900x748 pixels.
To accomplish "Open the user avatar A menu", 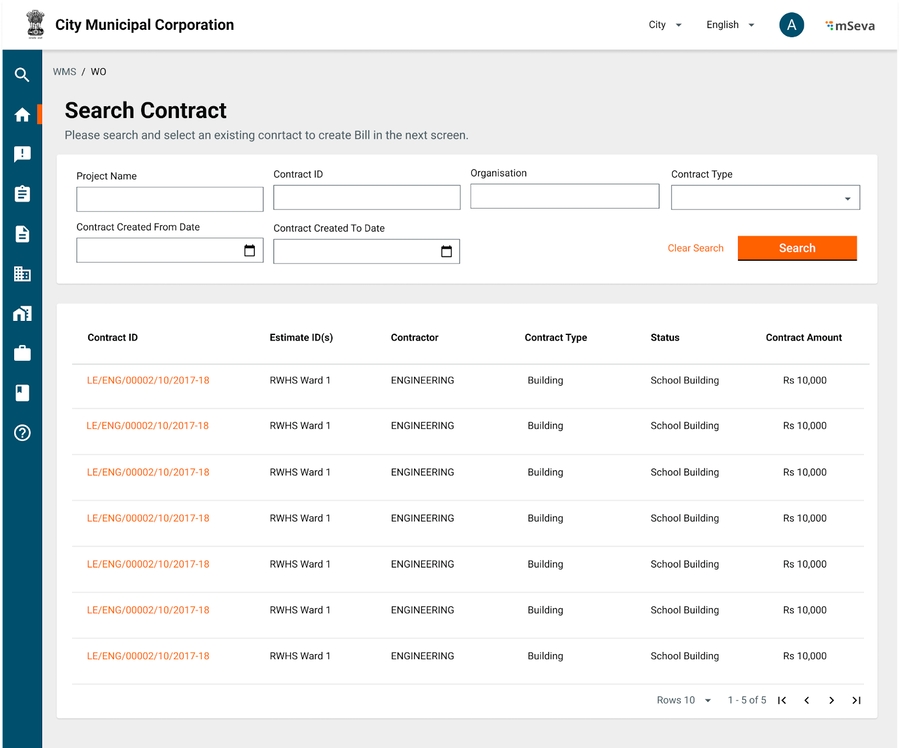I will 791,25.
